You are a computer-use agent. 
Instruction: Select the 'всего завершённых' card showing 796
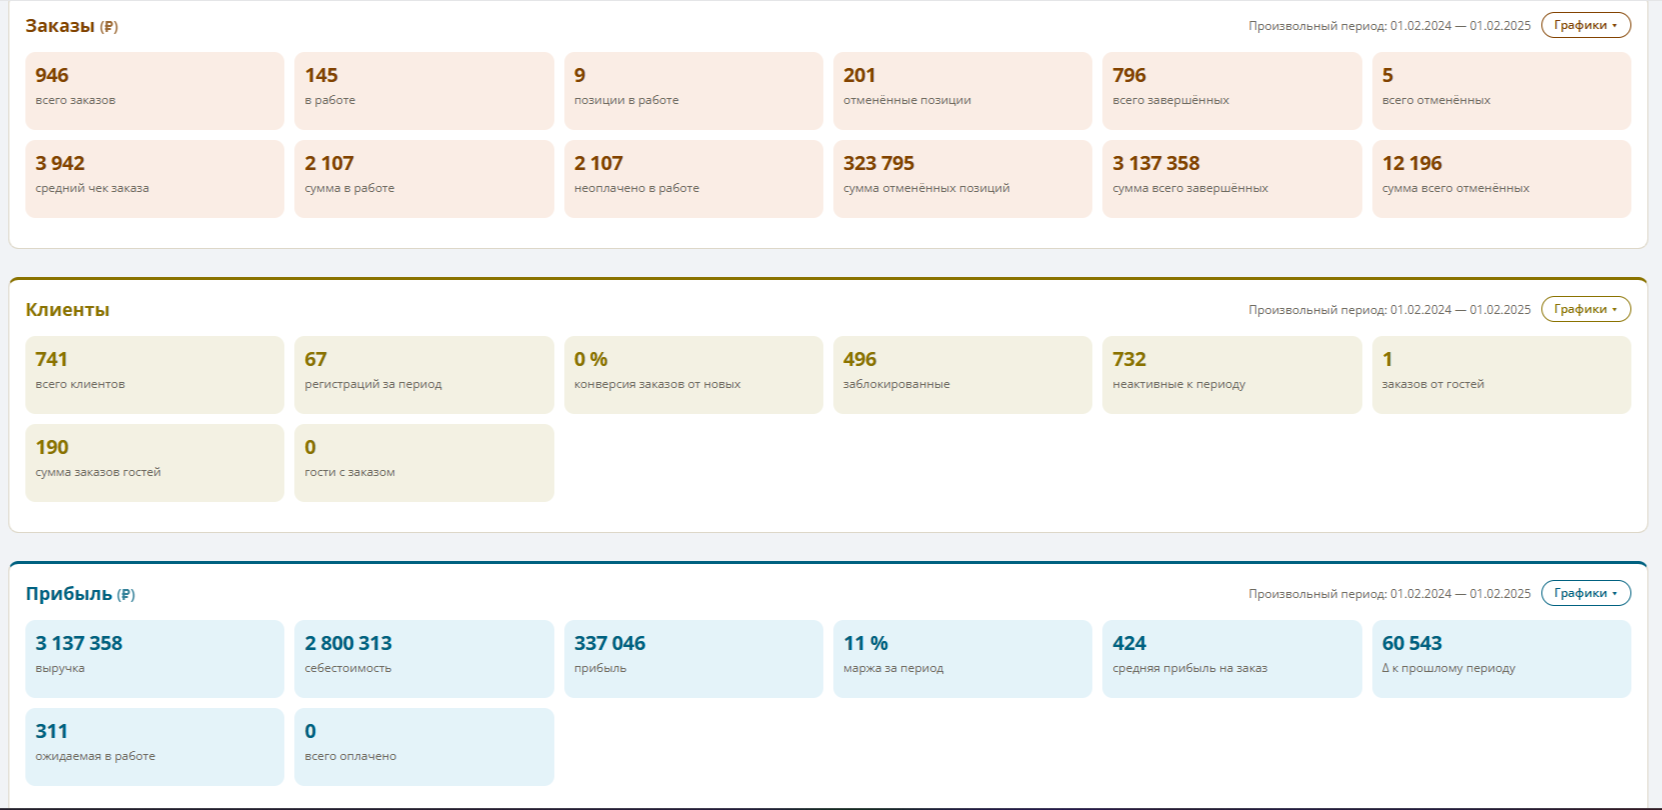click(x=1232, y=91)
